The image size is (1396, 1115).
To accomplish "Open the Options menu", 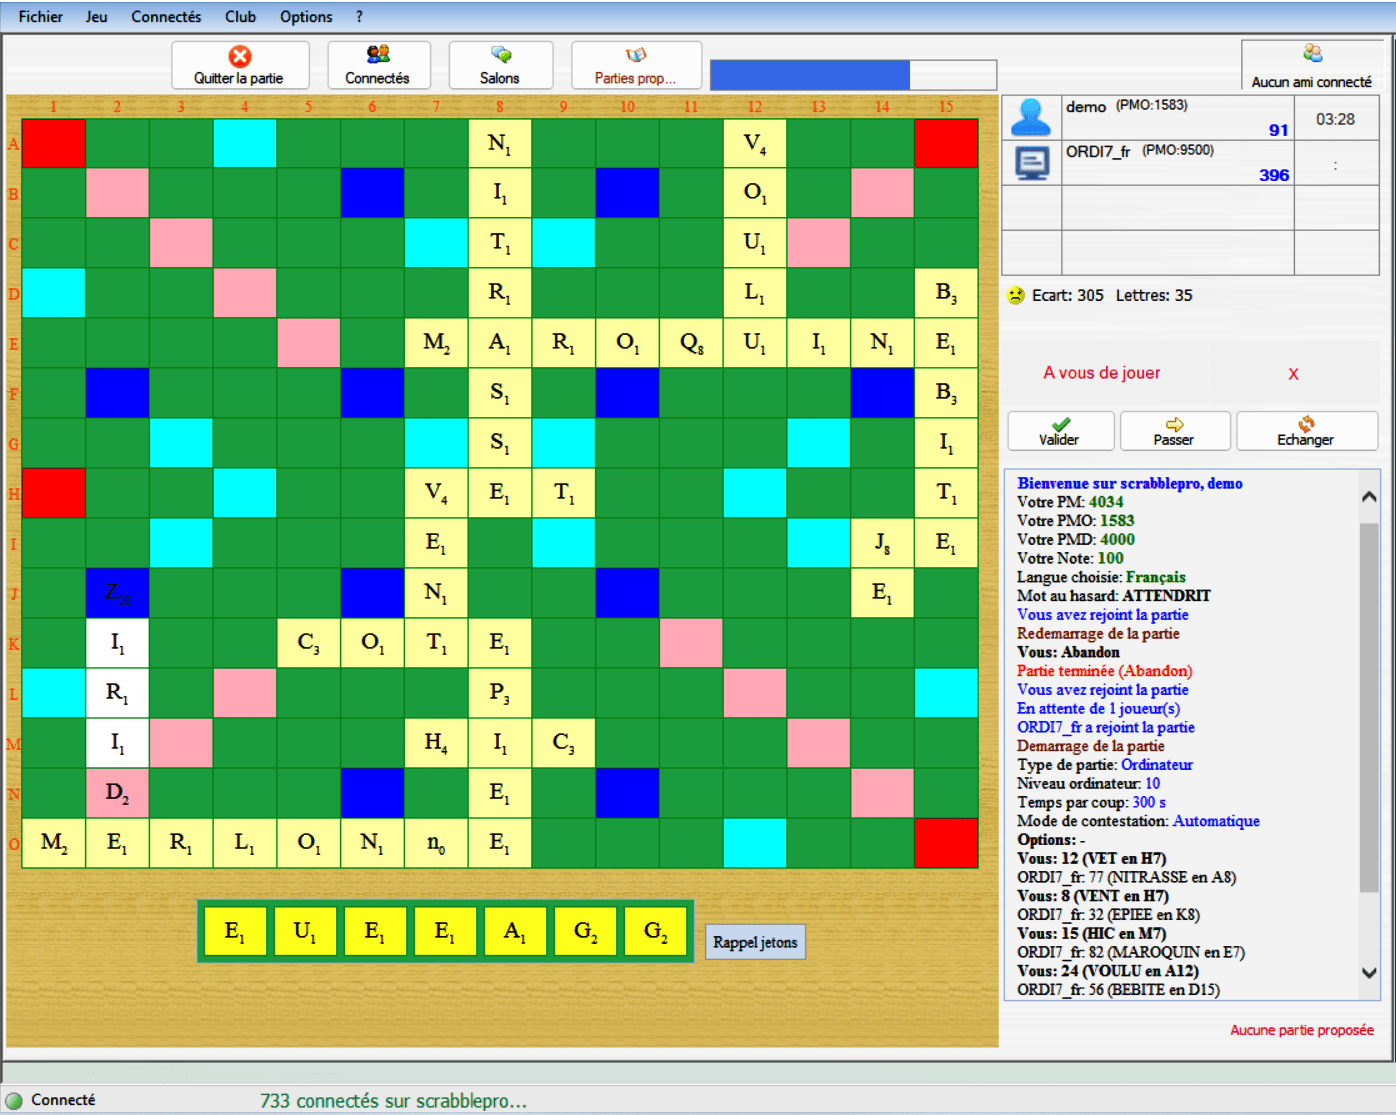I will coord(305,16).
